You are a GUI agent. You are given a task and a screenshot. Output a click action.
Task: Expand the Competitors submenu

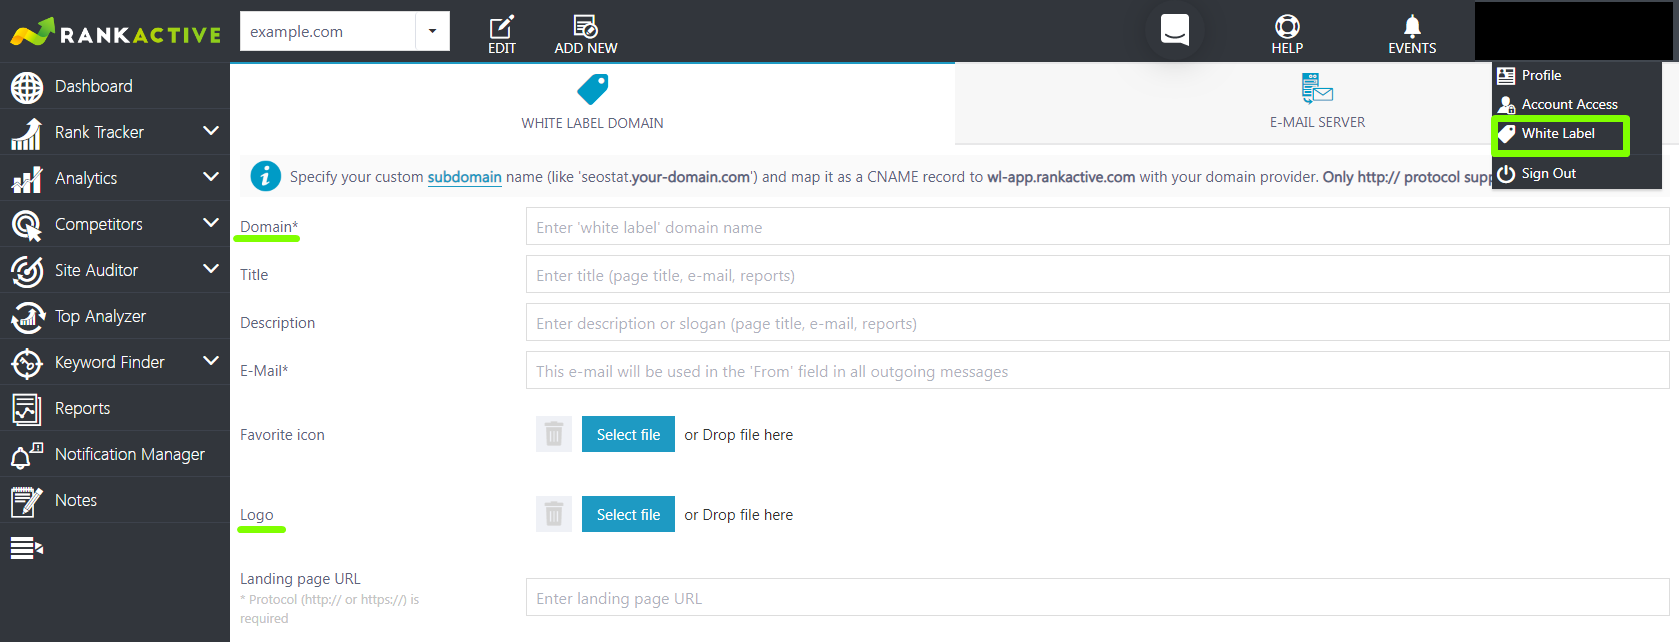click(210, 223)
